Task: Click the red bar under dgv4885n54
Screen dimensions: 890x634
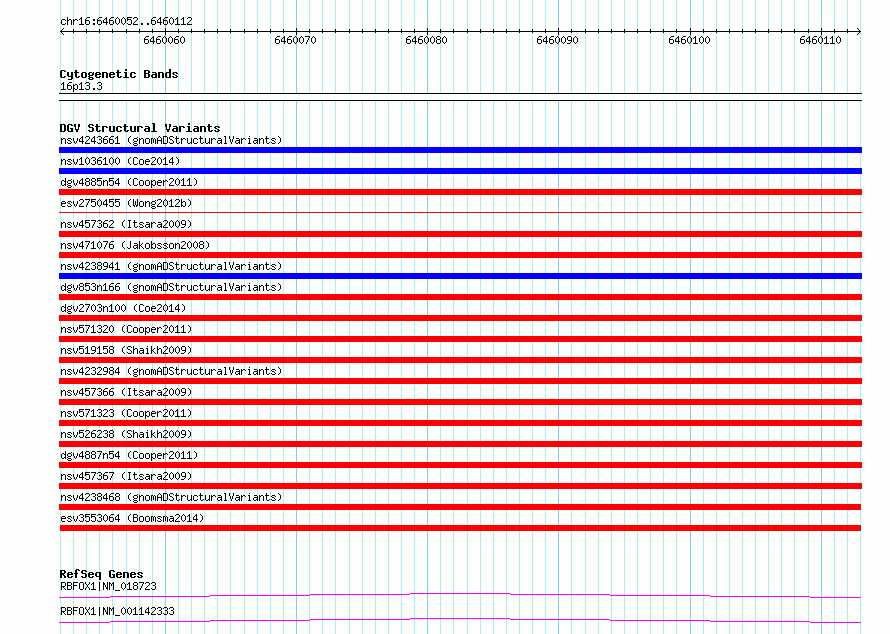Action: [x=460, y=192]
